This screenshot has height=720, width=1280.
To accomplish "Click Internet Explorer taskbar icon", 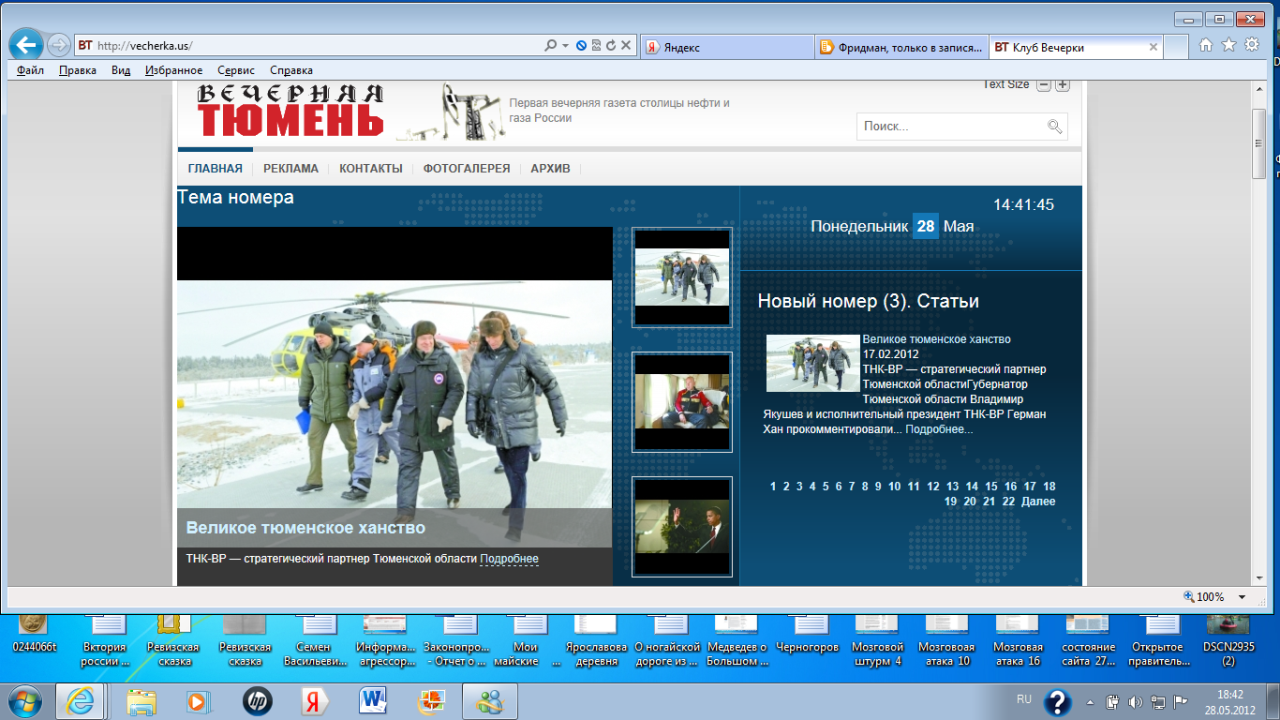I will click(80, 702).
